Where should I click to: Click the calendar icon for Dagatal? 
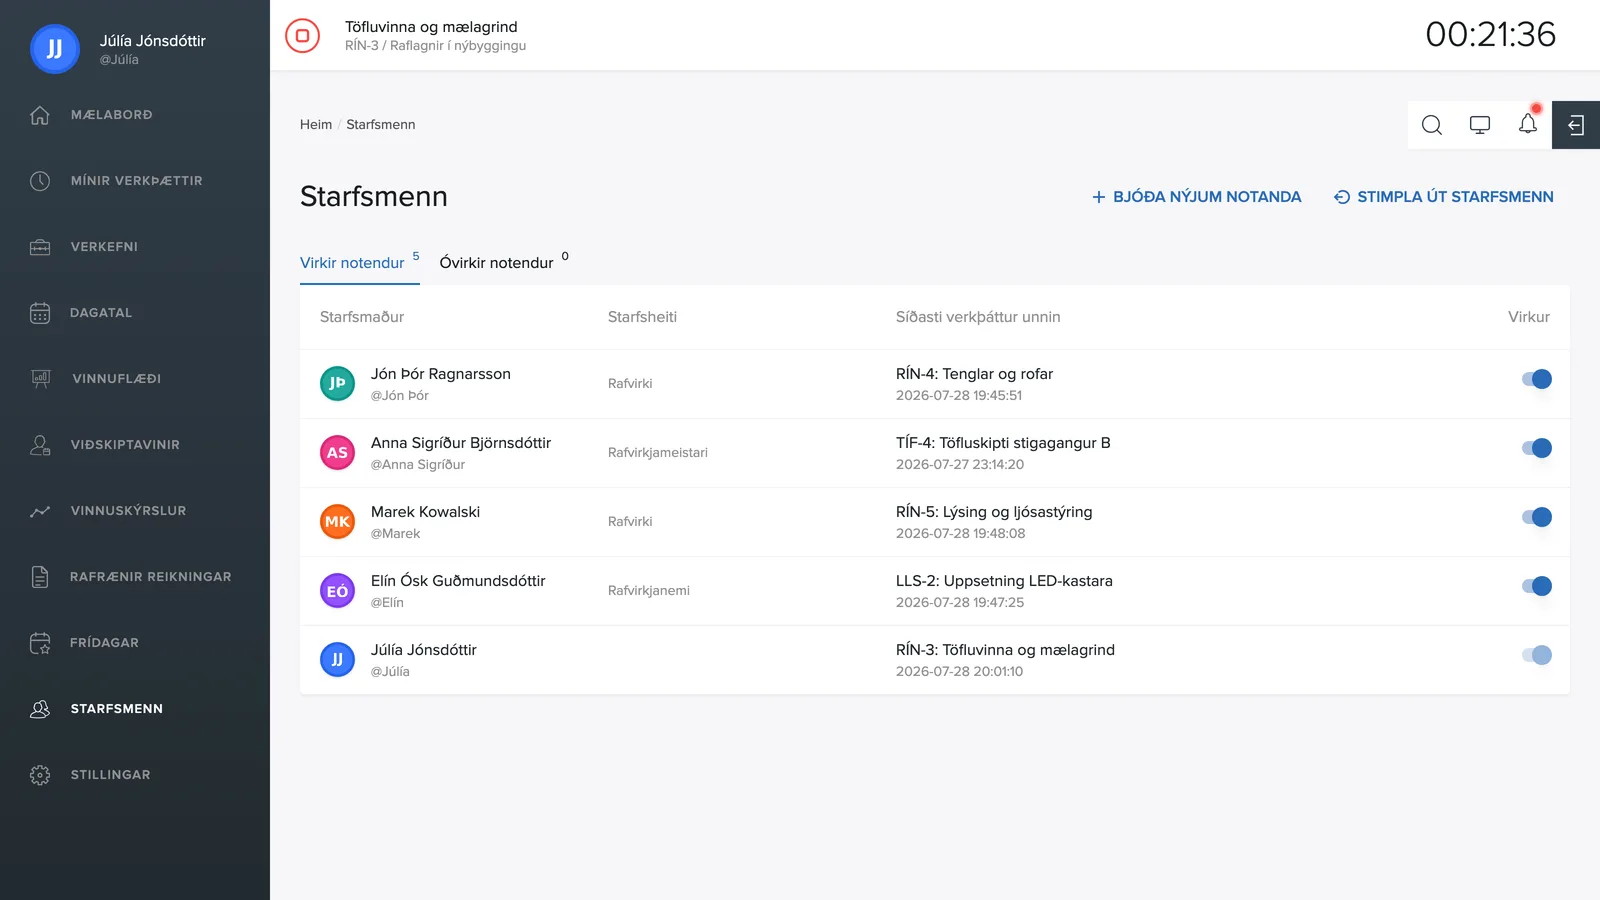click(40, 313)
